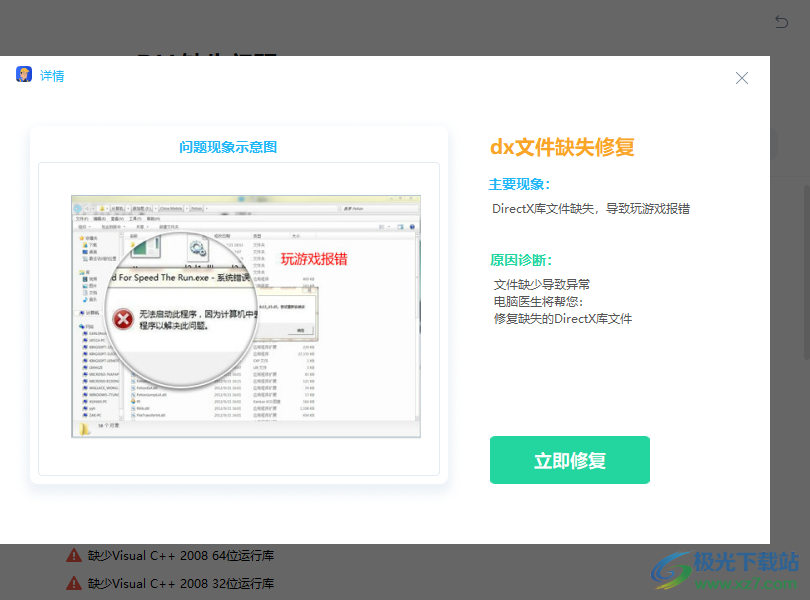Click the 详情 dialog title label

(x=52, y=76)
